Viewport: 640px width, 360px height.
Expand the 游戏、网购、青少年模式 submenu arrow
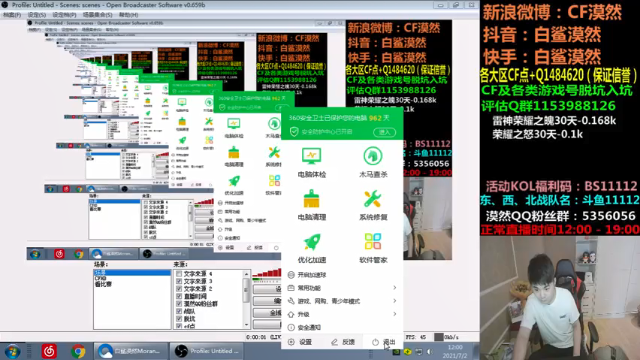point(395,301)
